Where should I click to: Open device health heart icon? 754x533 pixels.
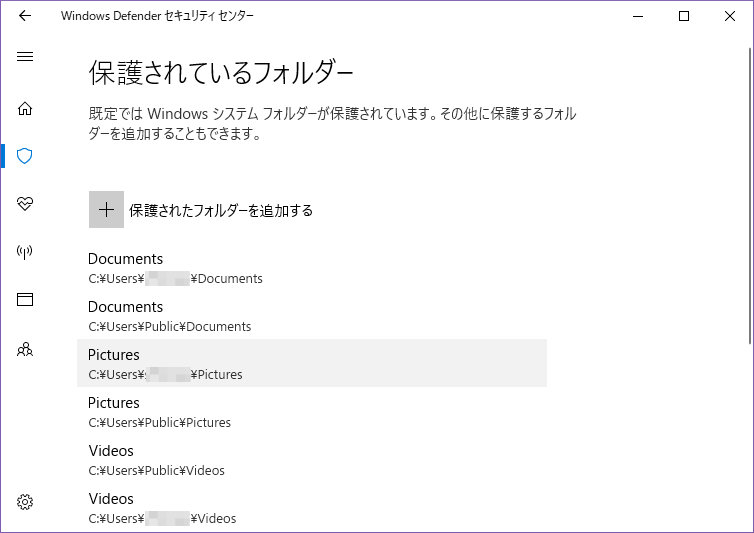pos(25,204)
